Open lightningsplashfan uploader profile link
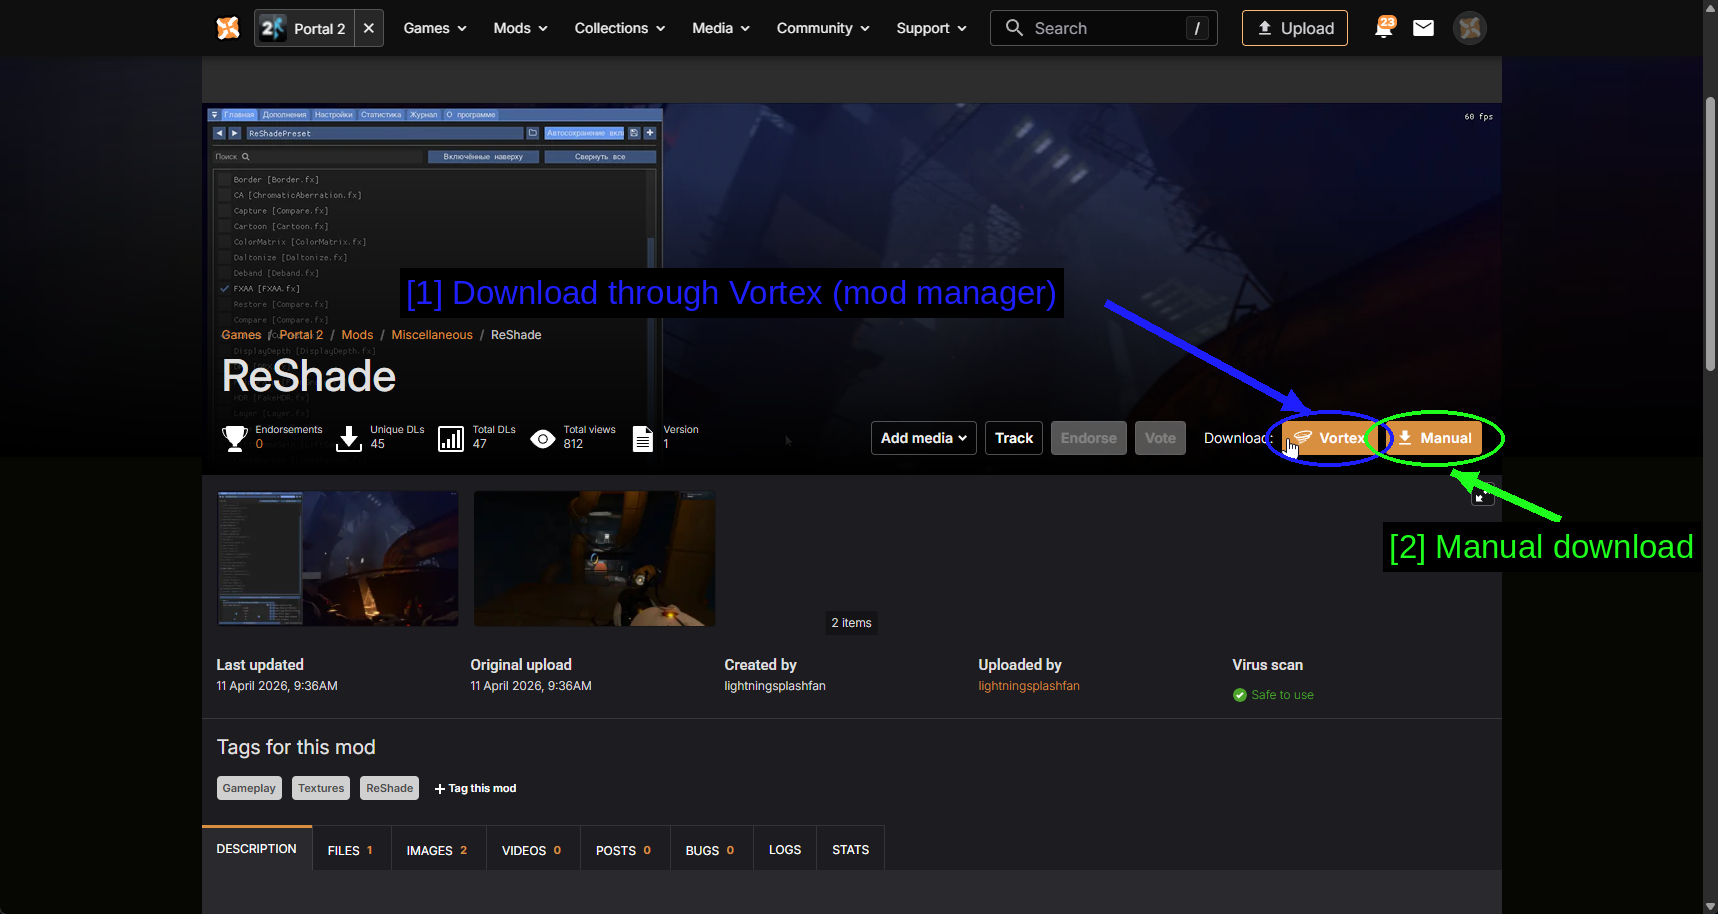 pos(1029,686)
